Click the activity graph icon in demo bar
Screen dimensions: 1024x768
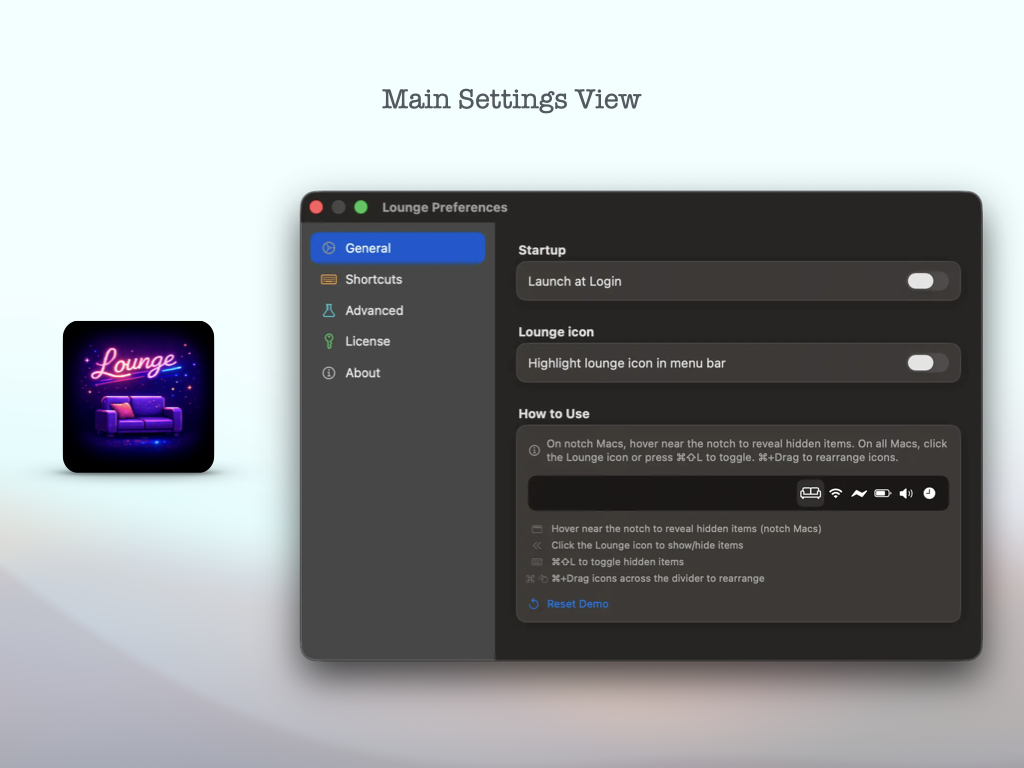point(859,493)
